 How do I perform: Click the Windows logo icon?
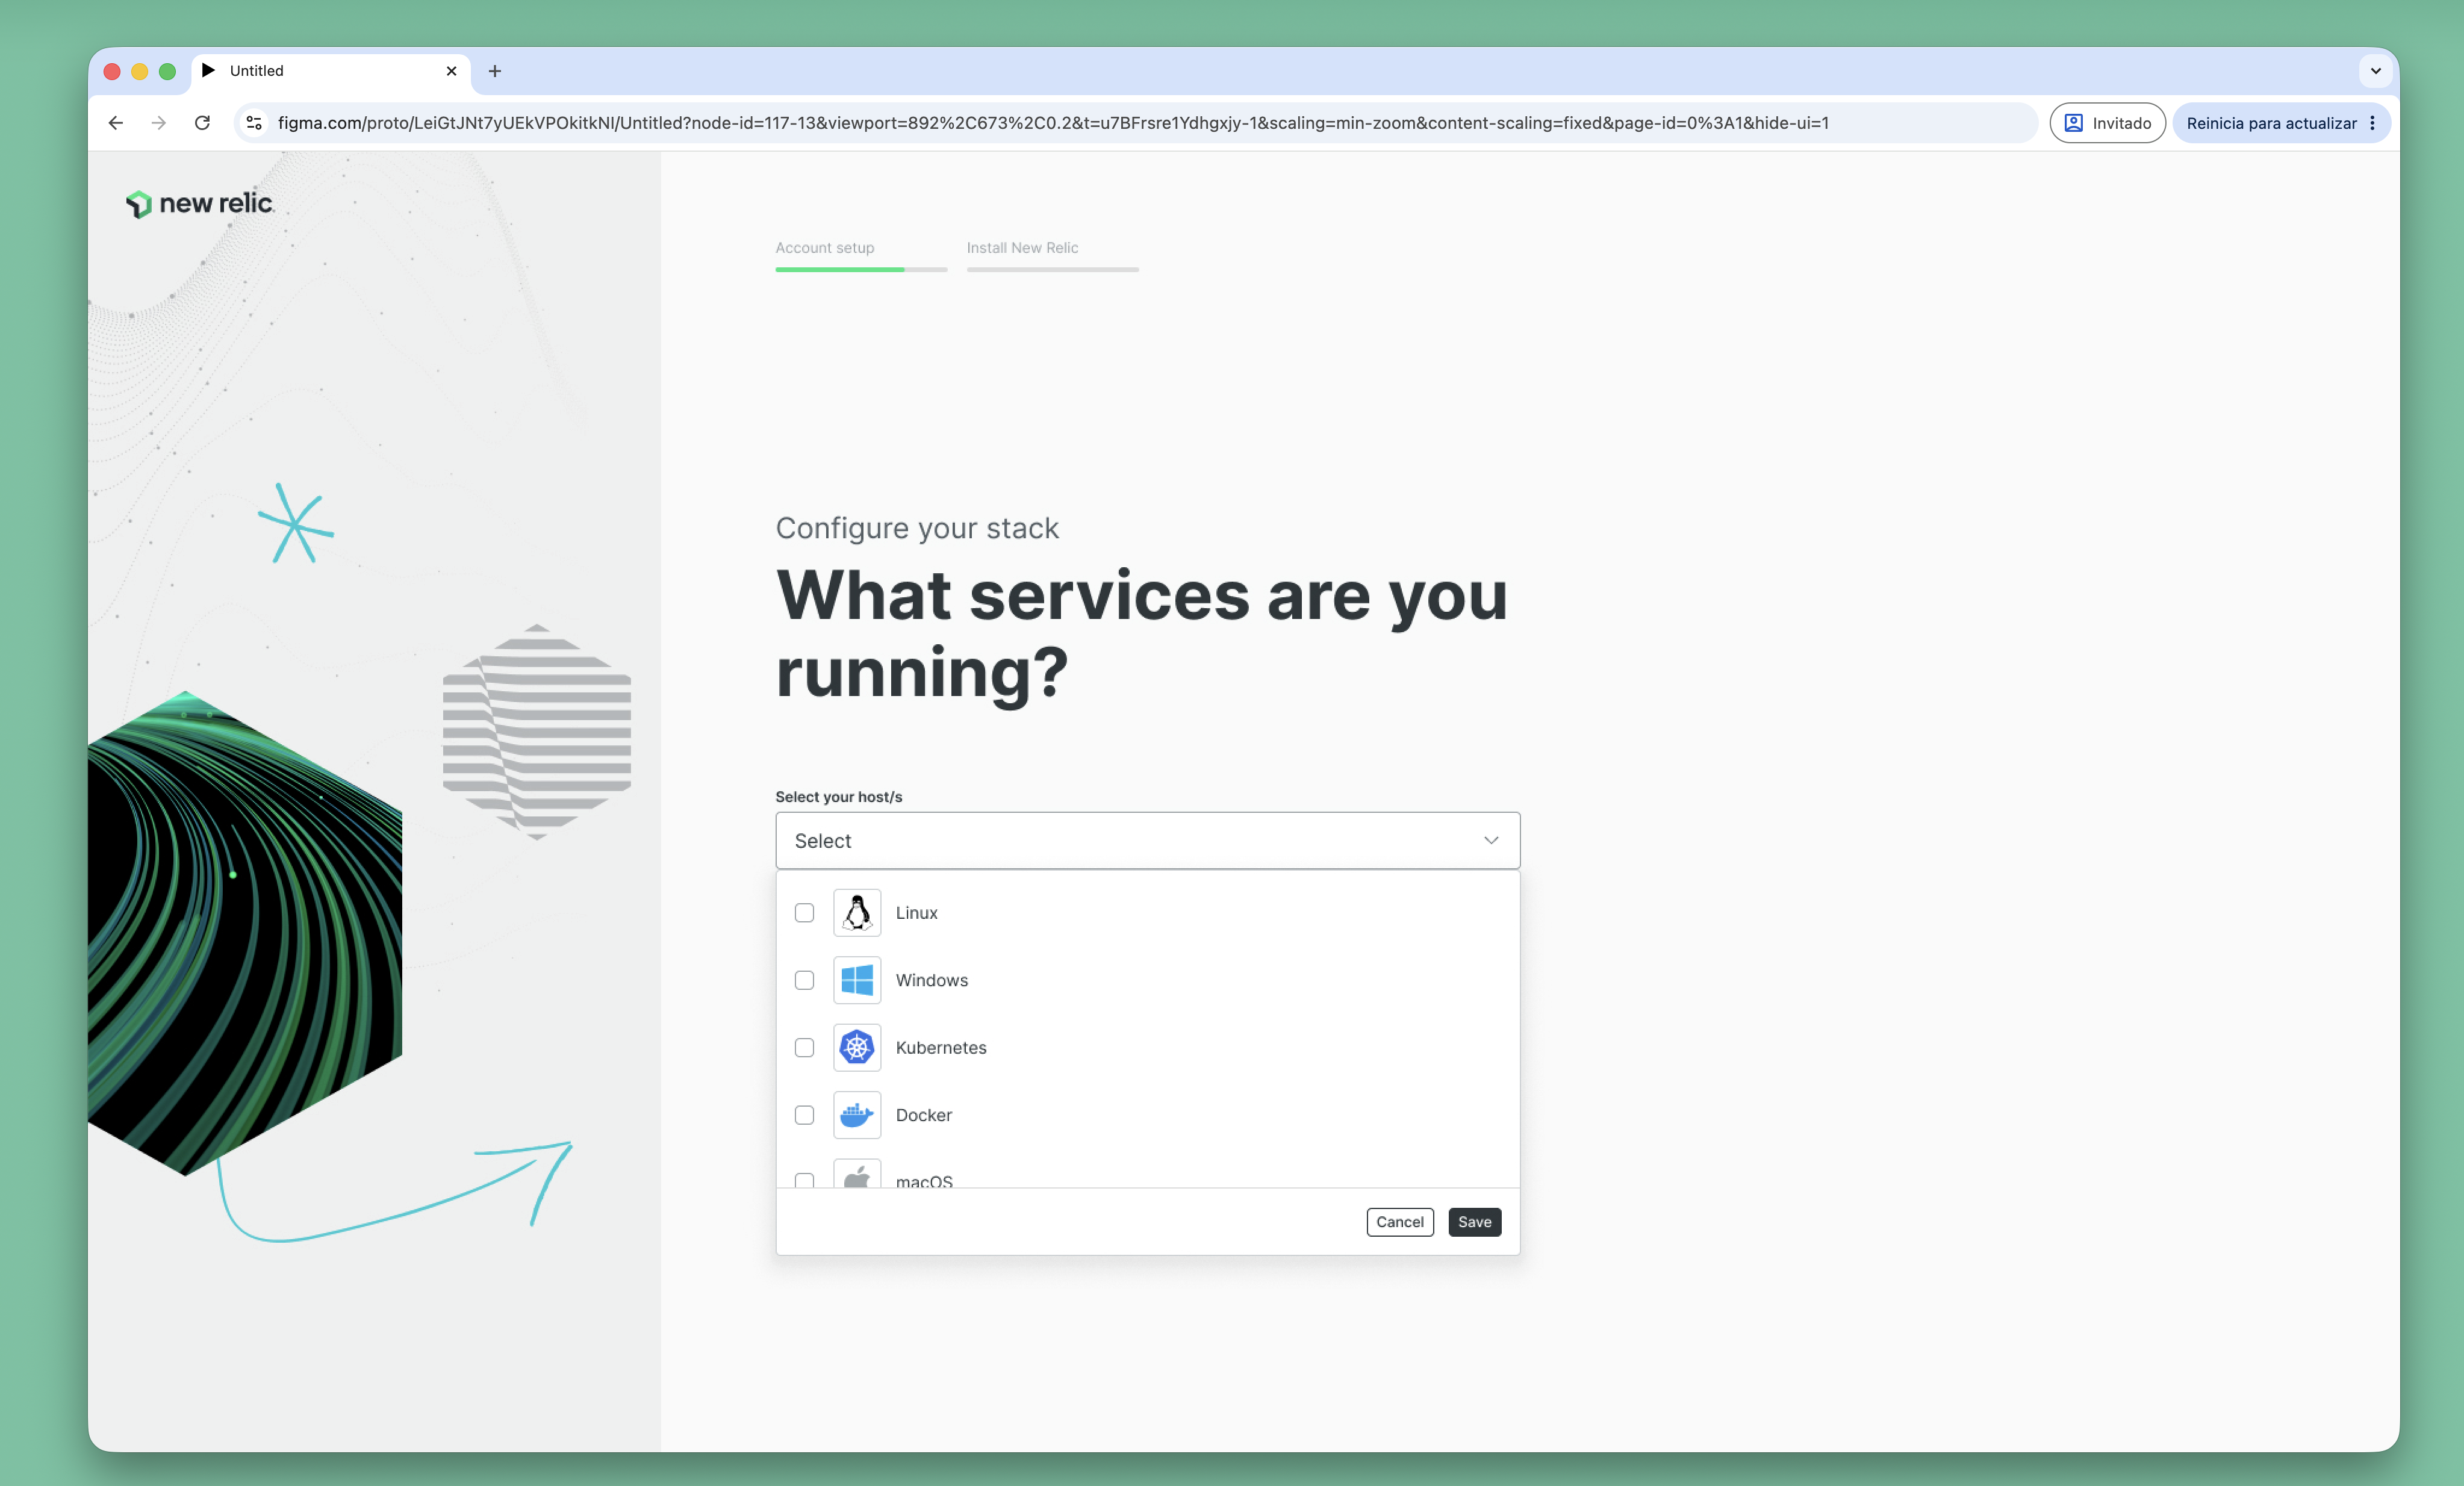point(857,980)
